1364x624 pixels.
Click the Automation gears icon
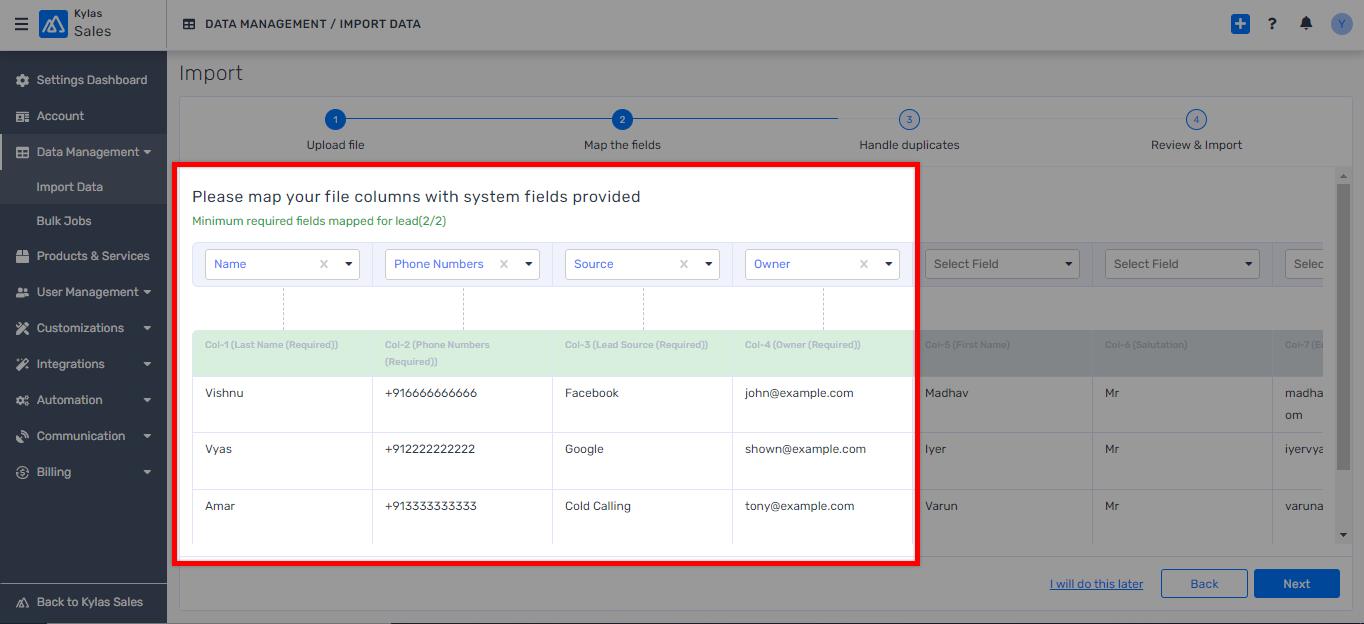point(22,400)
